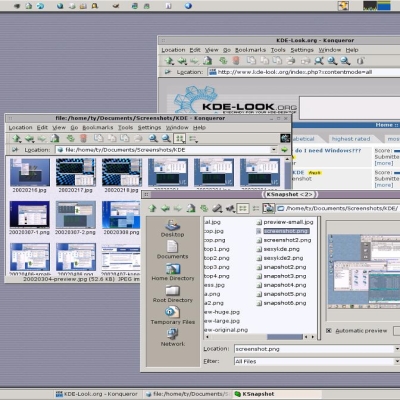400x400 pixels.
Task: Toggle preview pane button in KSnapshot dialog
Action: coord(268,209)
